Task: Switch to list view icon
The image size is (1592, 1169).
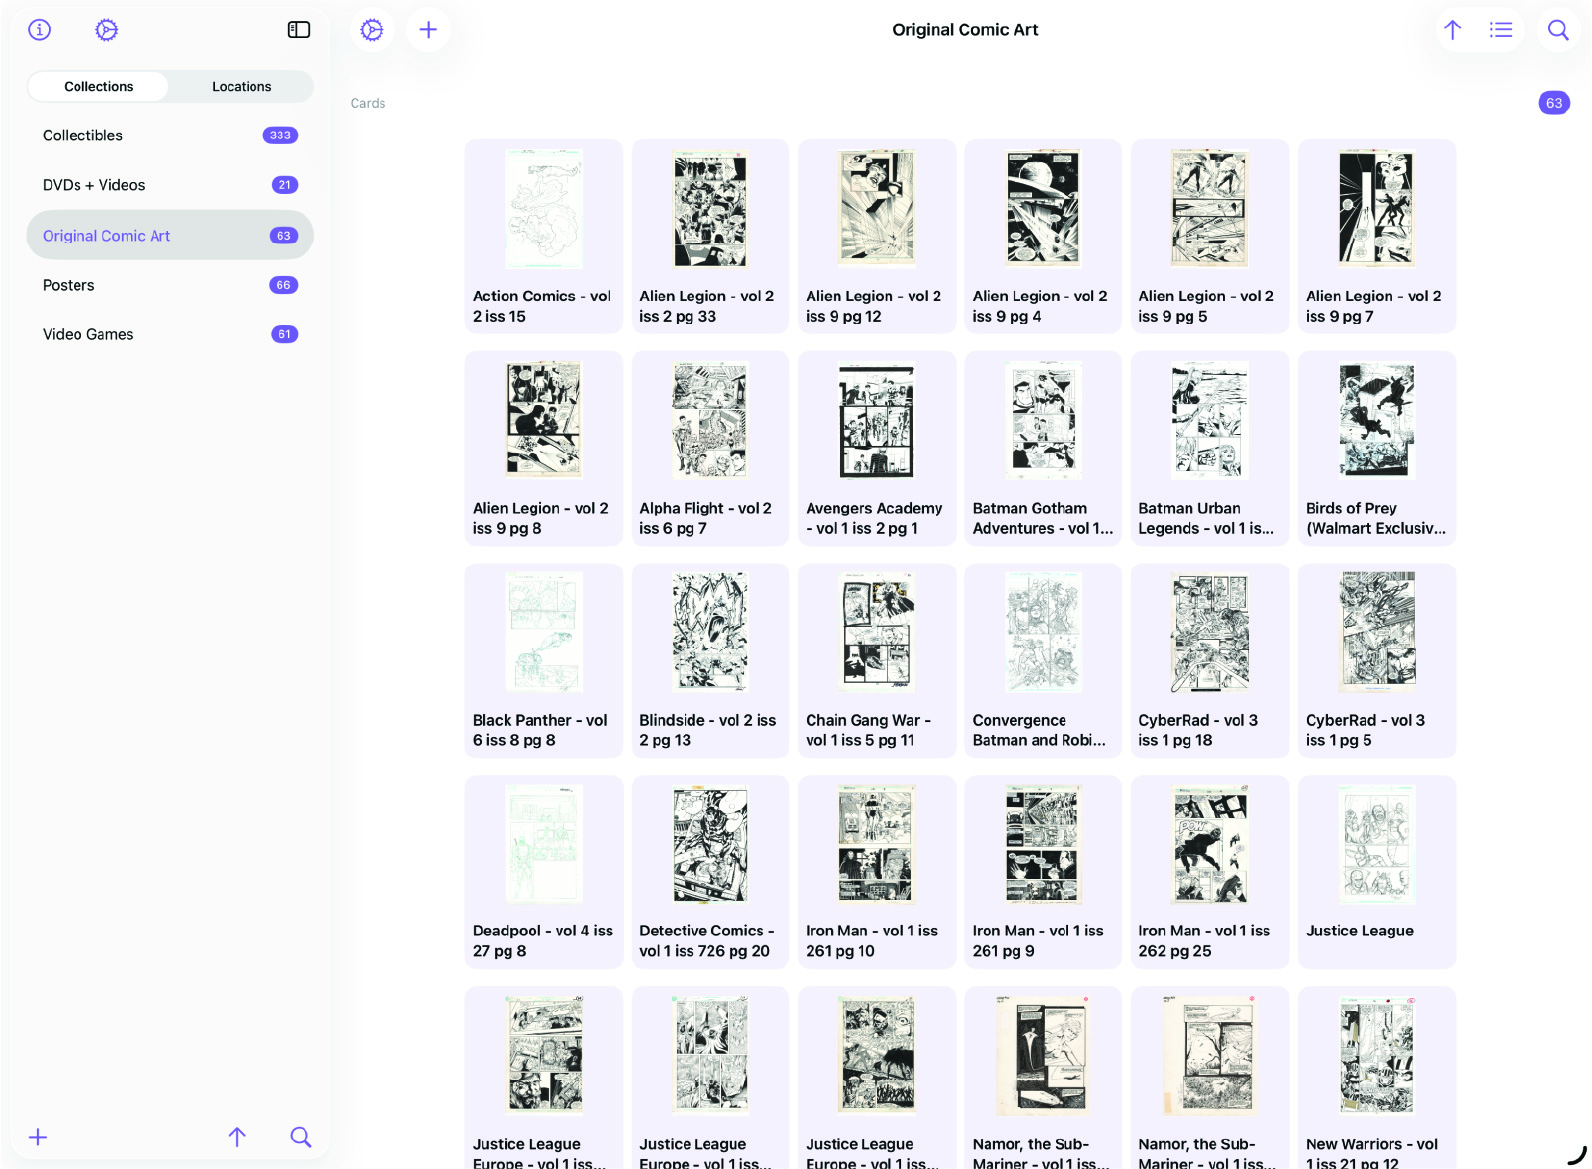Action: (x=1500, y=30)
